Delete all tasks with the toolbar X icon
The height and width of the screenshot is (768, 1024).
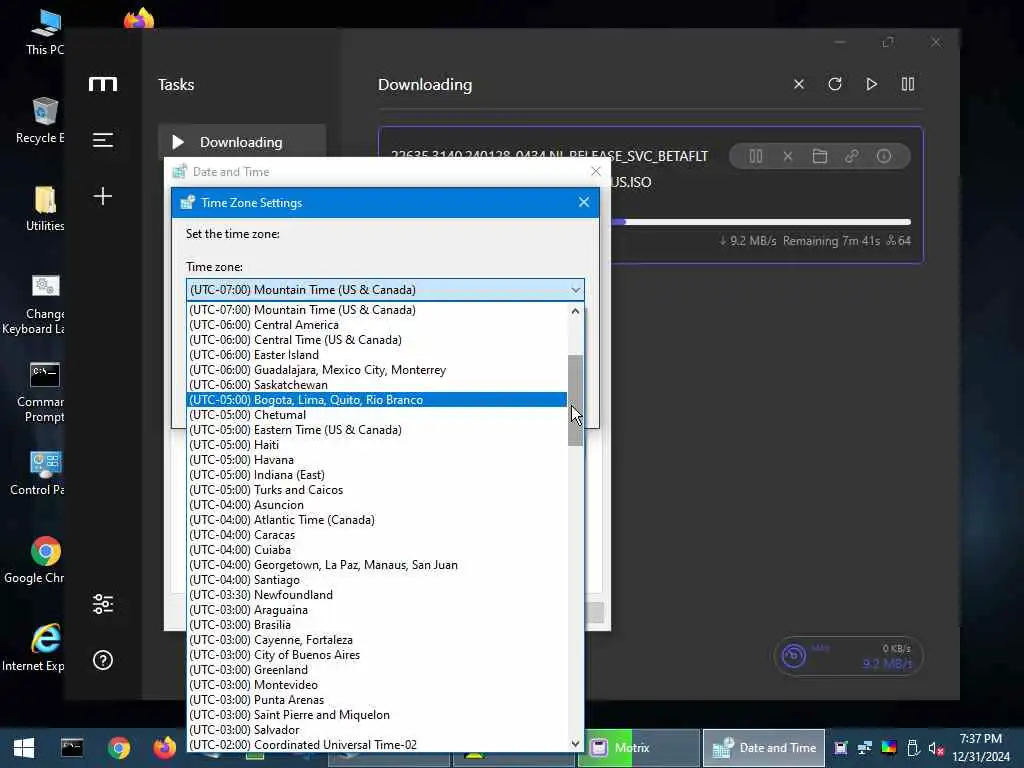click(799, 84)
